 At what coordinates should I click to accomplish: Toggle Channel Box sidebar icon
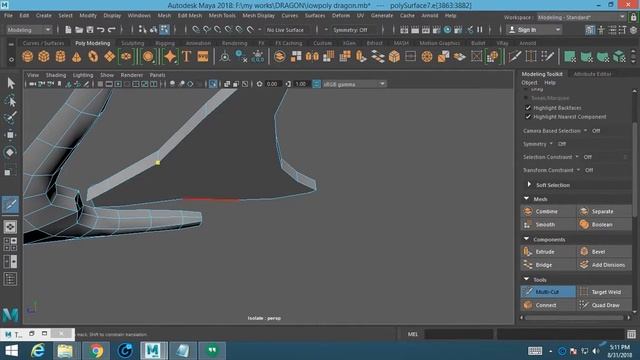point(633,30)
